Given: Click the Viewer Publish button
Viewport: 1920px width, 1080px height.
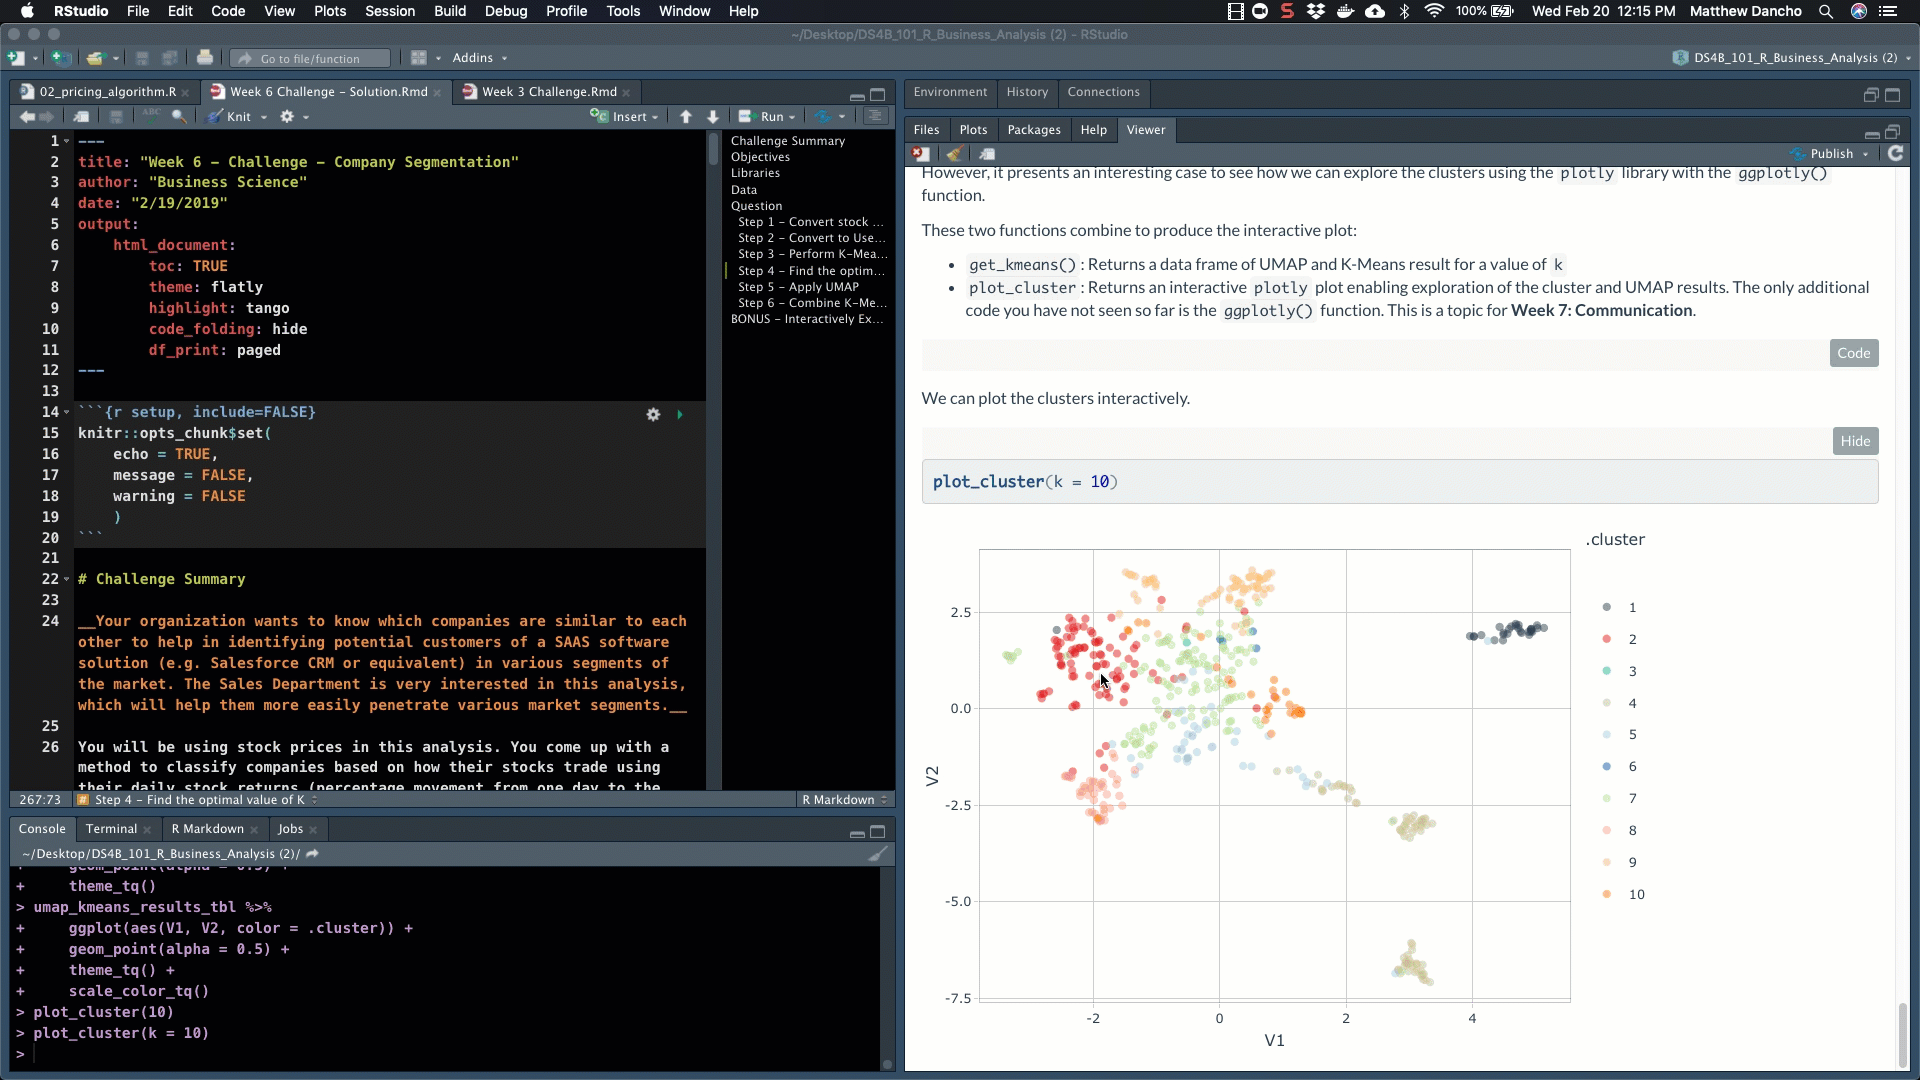Looking at the screenshot, I should [1823, 154].
